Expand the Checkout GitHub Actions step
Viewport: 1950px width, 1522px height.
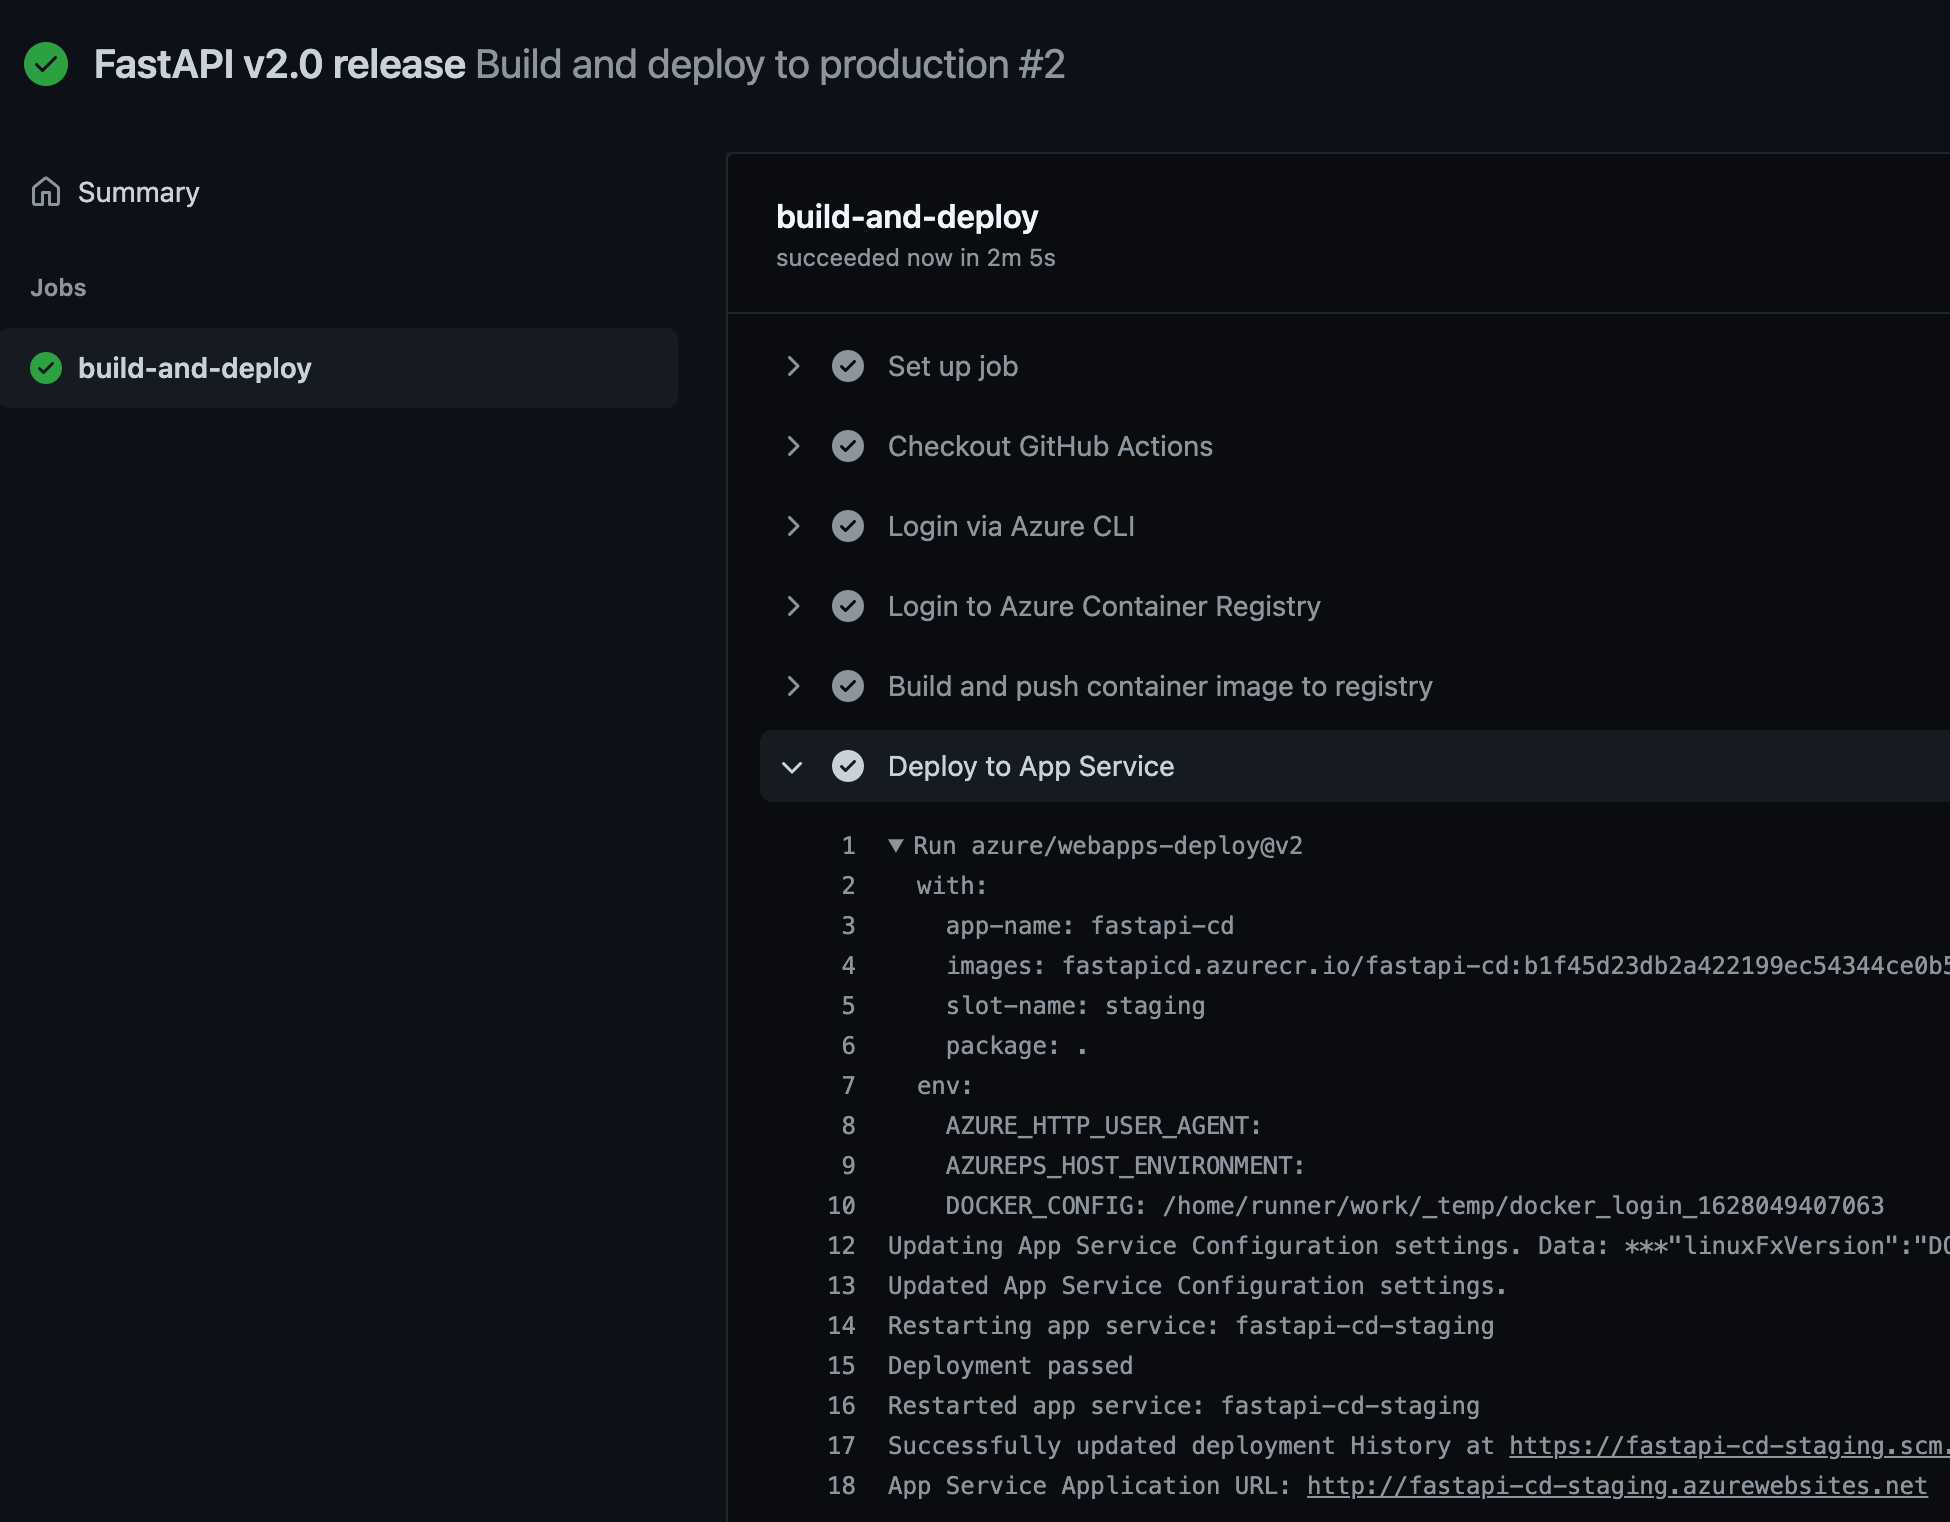coord(793,446)
